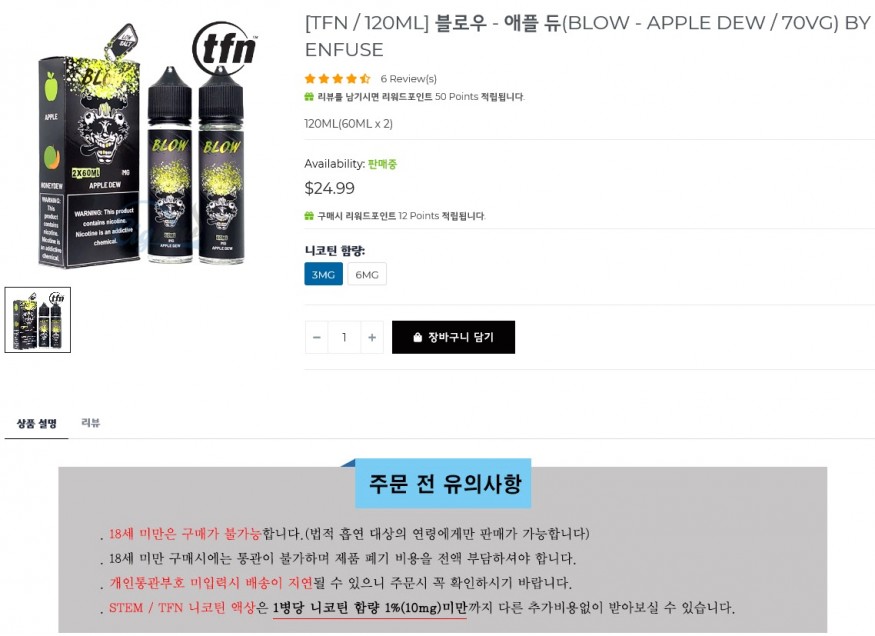This screenshot has width=875, height=636.
Task: Click the $24.99 price text
Action: point(329,189)
